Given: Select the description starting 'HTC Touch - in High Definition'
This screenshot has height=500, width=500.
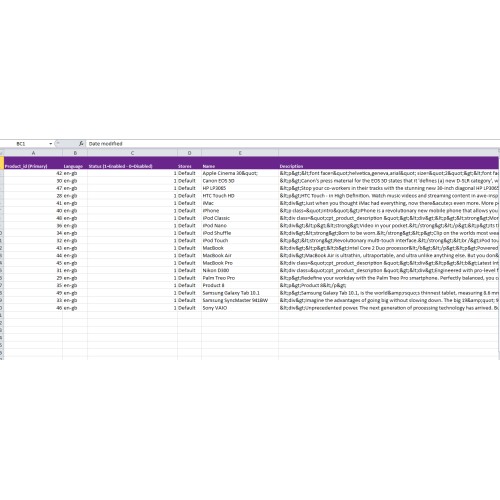Looking at the screenshot, I should click(389, 196).
